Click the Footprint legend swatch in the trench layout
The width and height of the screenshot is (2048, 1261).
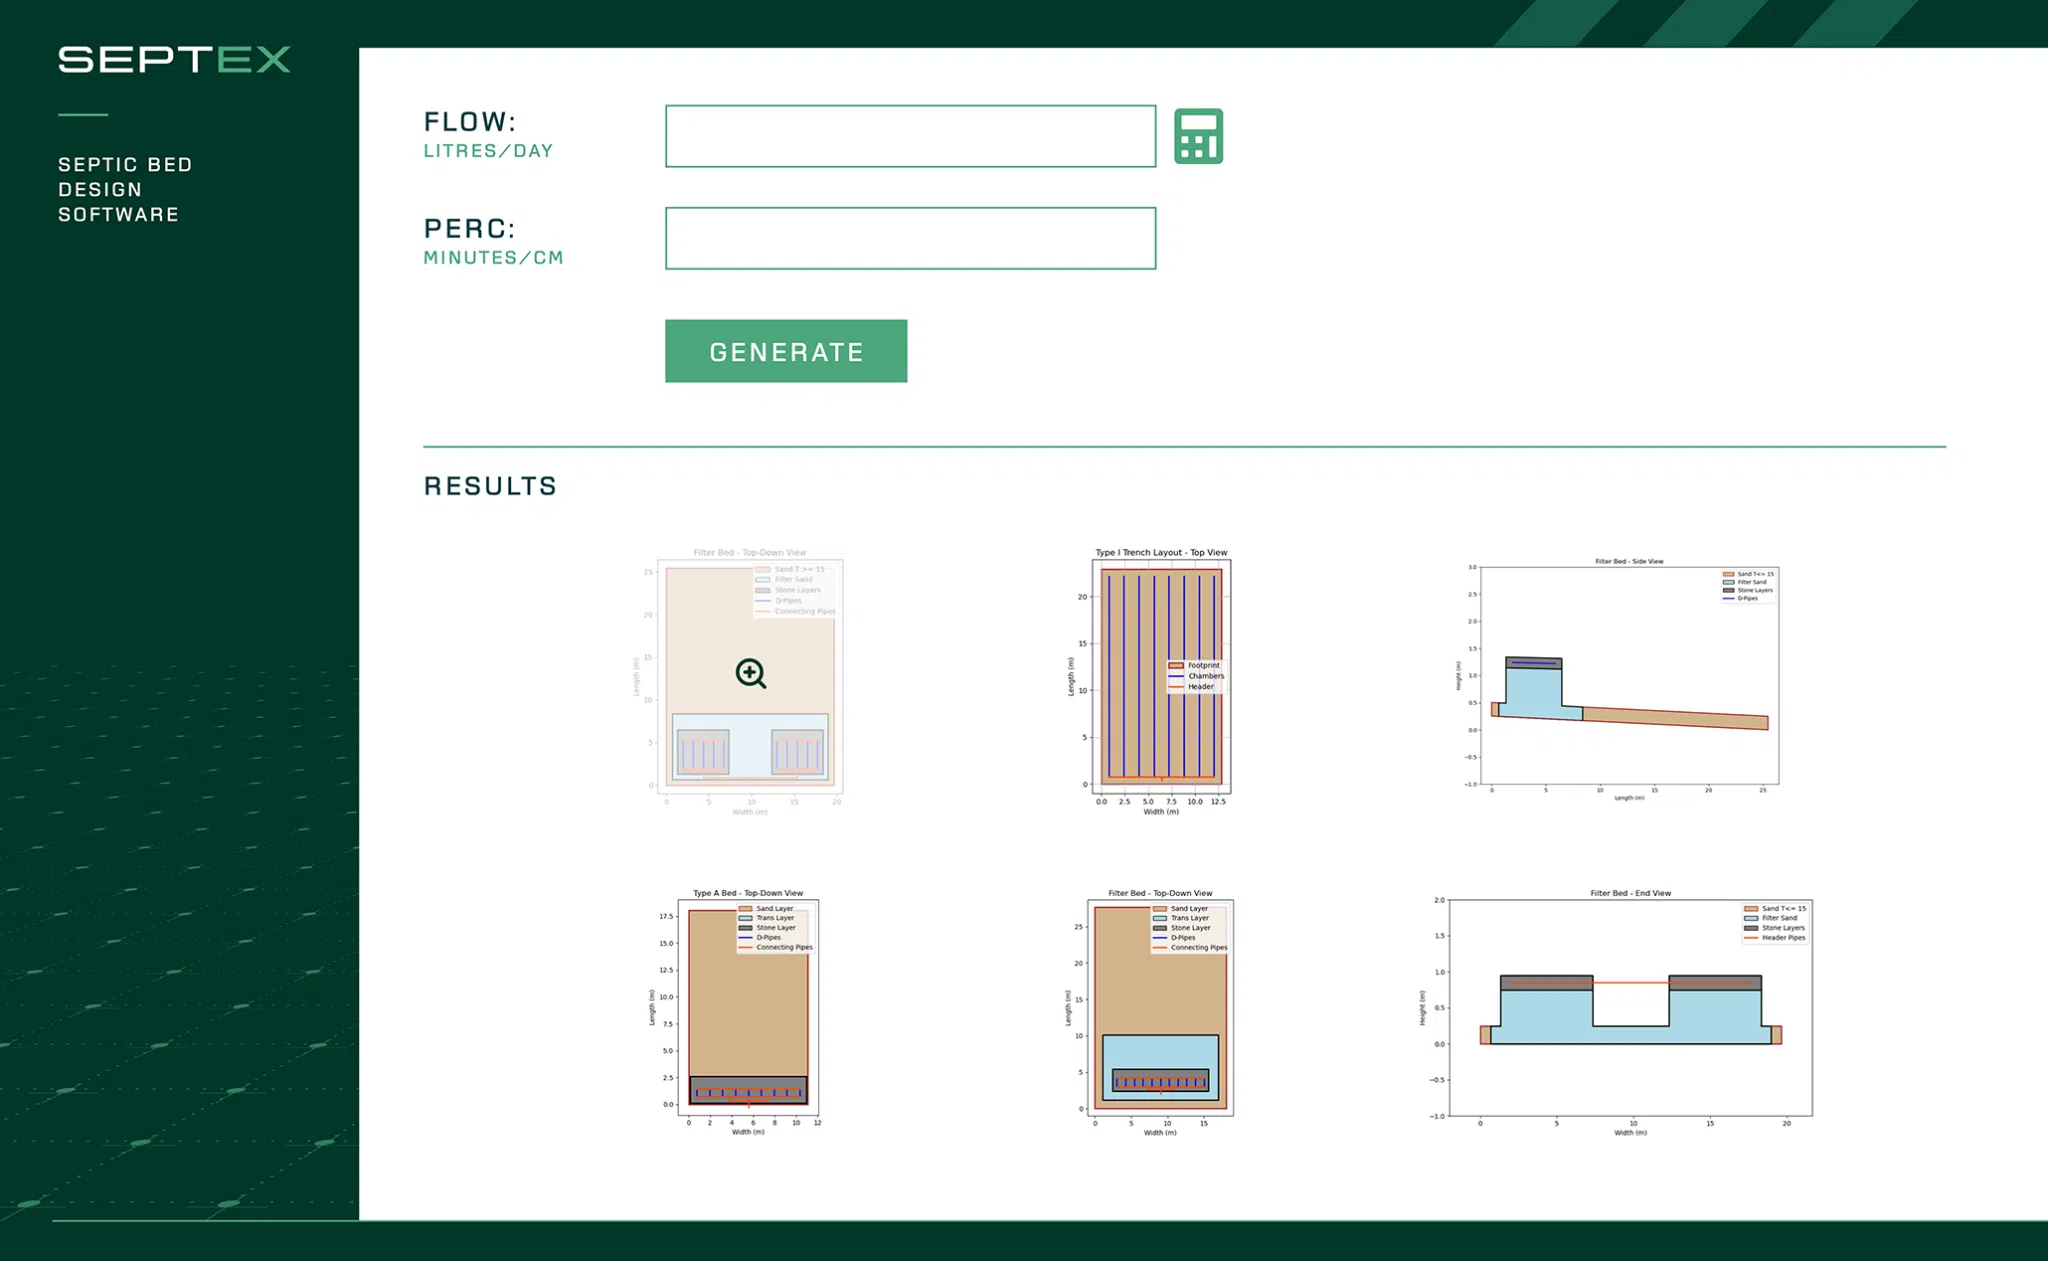point(1176,665)
